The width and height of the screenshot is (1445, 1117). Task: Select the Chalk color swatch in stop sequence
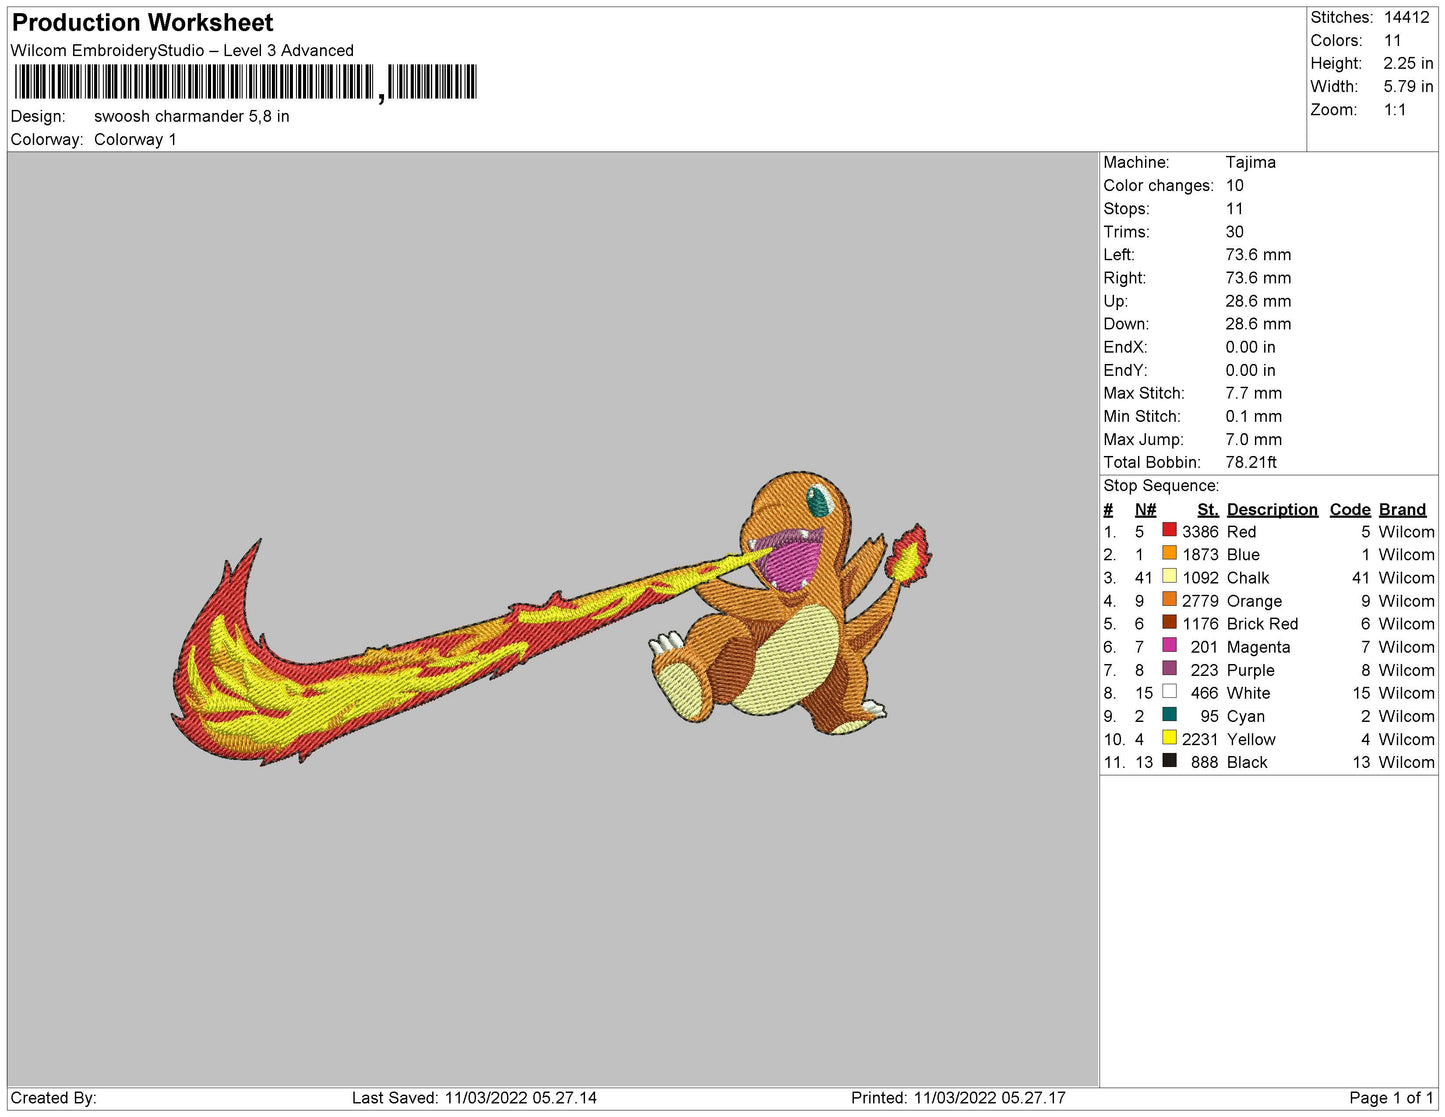[1169, 576]
